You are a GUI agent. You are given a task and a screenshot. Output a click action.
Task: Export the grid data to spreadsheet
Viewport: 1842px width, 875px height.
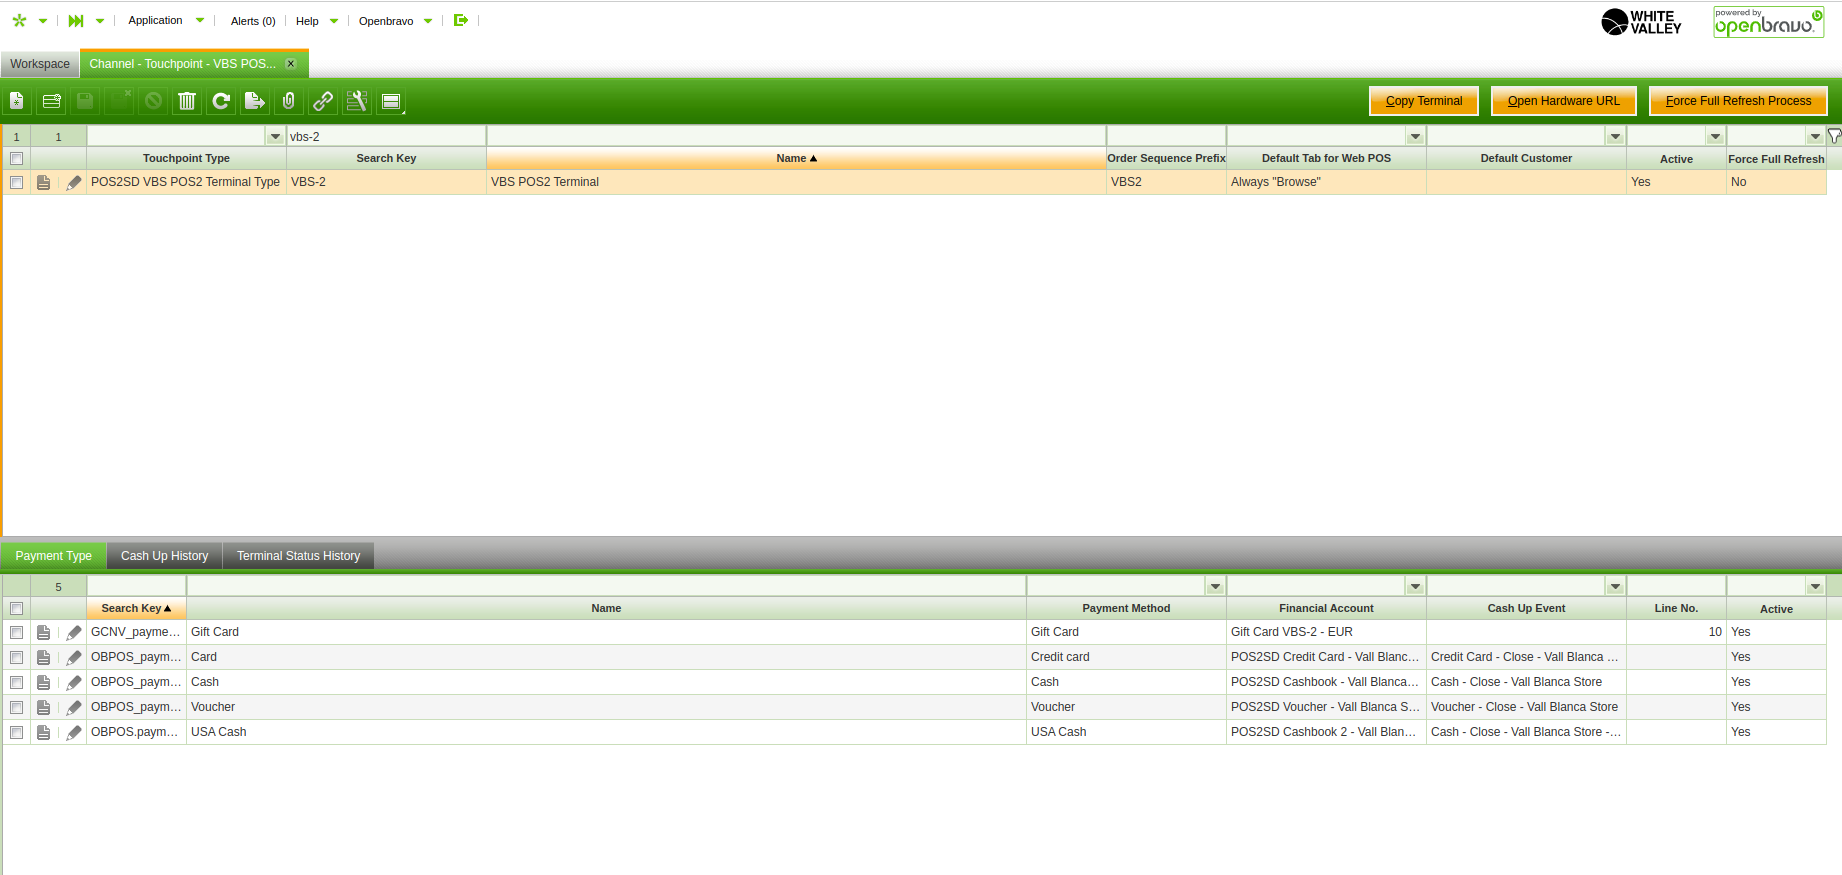pos(255,101)
